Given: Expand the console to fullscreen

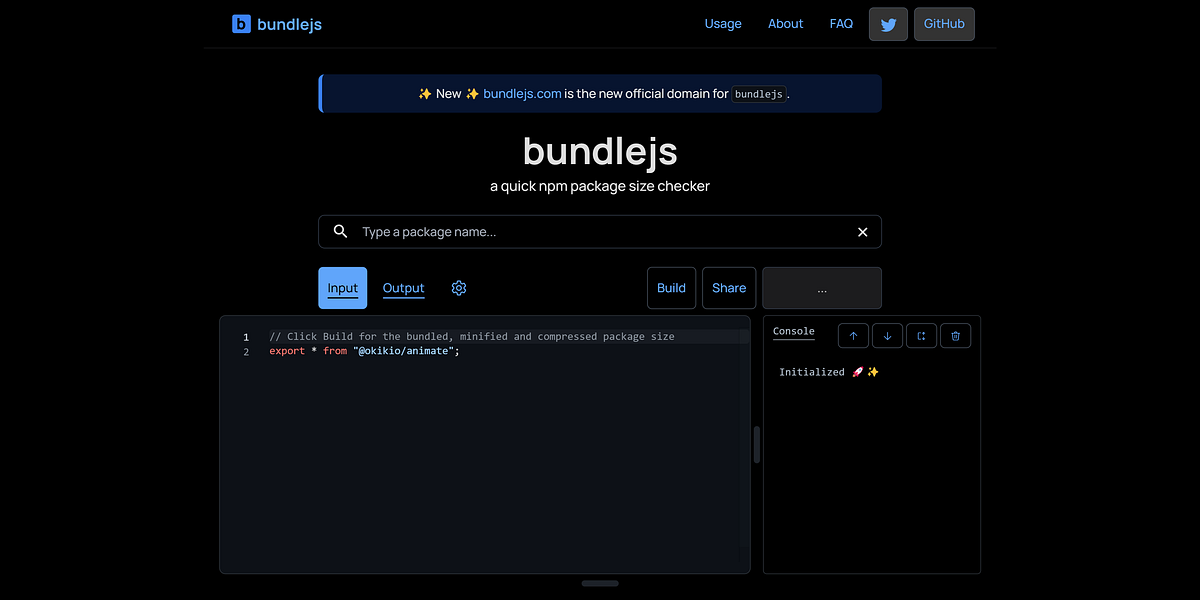Looking at the screenshot, I should (921, 335).
